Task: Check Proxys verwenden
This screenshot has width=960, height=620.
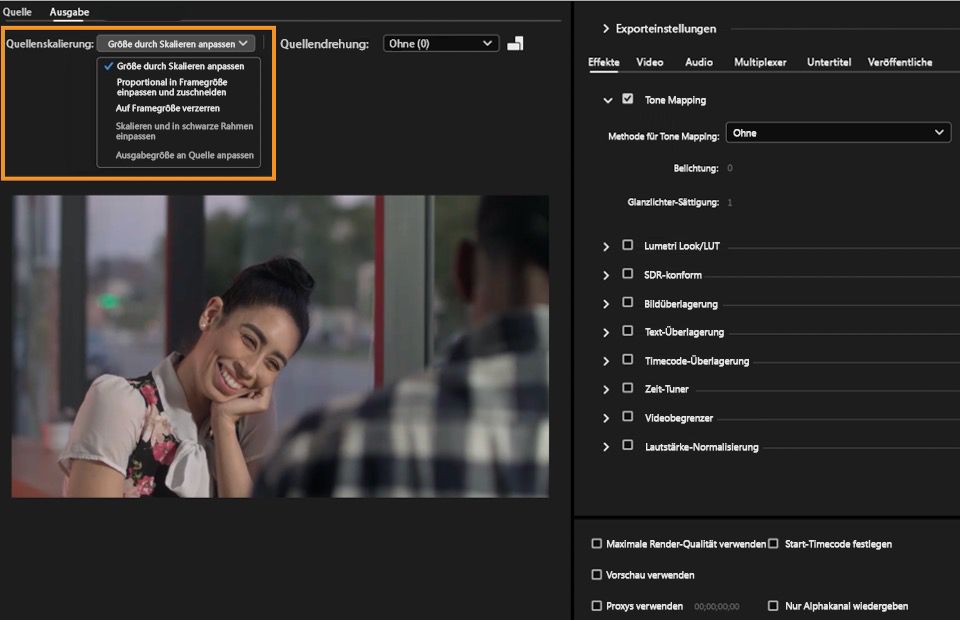Action: tap(596, 606)
